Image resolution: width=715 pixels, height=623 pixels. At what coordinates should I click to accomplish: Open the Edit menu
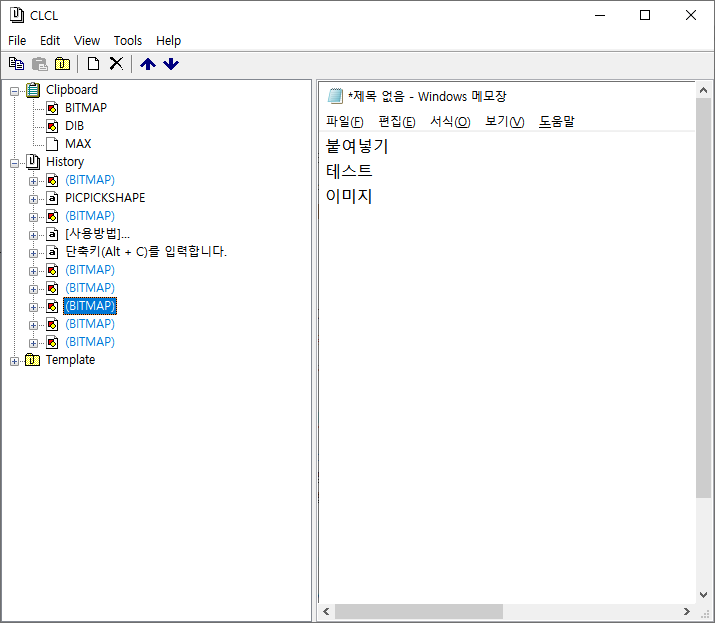(x=50, y=41)
